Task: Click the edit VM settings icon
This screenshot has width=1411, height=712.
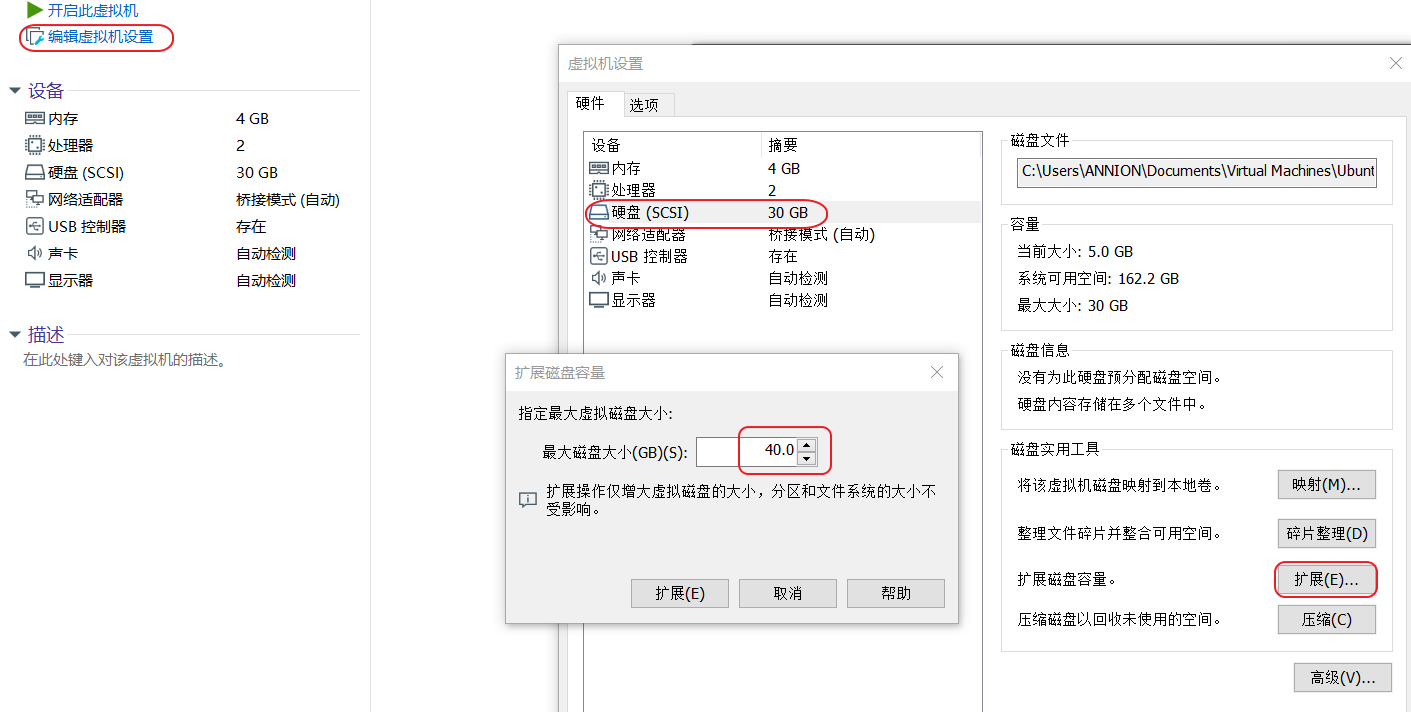Action: pyautogui.click(x=35, y=38)
